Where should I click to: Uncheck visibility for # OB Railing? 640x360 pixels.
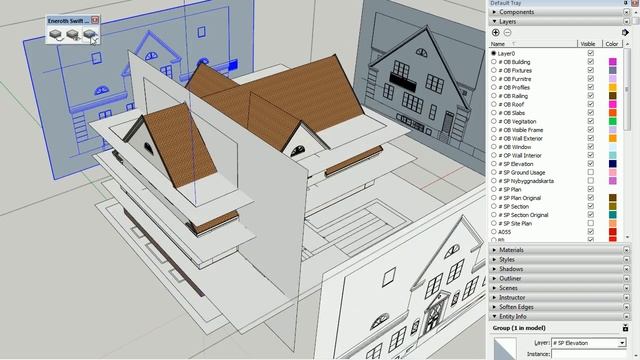point(591,96)
